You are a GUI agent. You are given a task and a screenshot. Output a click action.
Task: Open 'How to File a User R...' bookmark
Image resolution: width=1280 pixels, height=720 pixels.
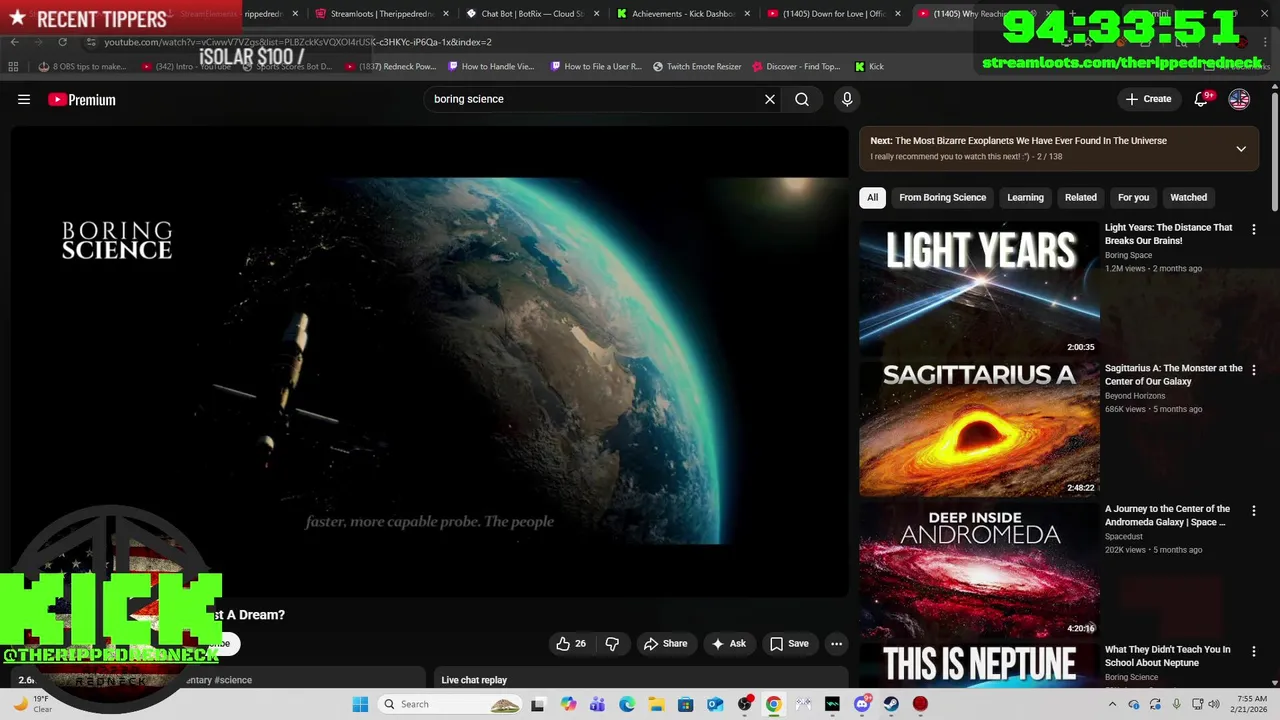click(x=595, y=66)
